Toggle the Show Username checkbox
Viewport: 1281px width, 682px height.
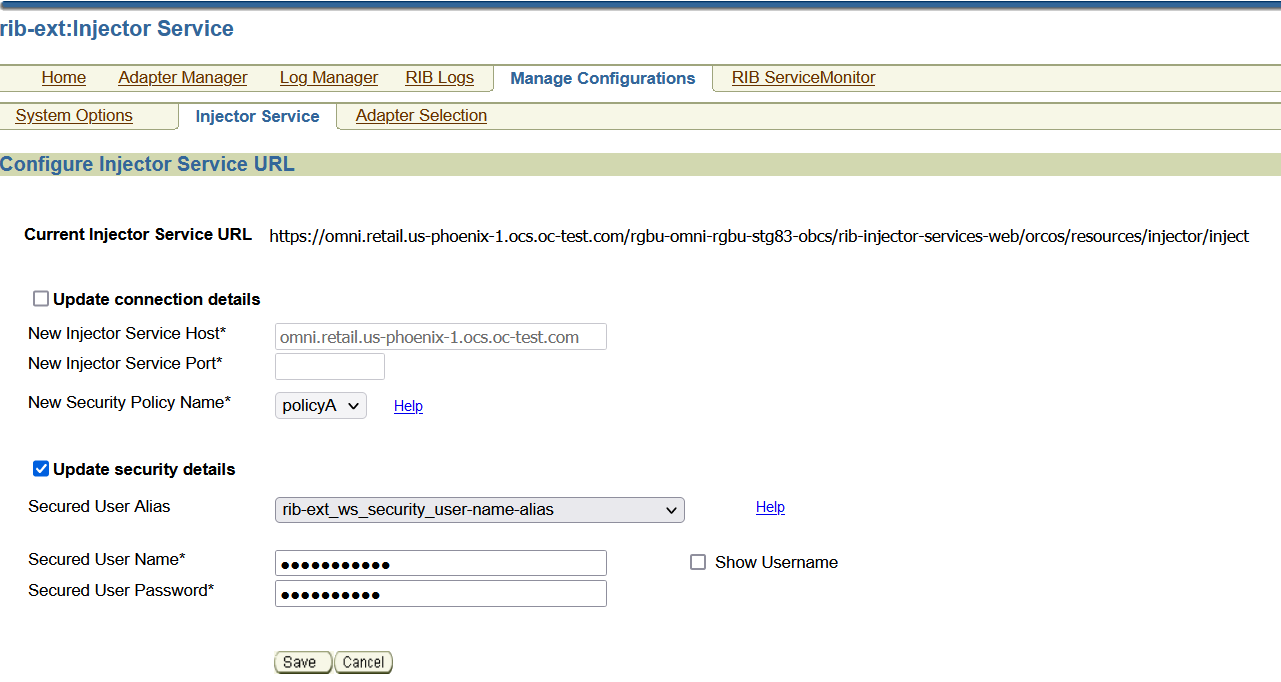[697, 562]
